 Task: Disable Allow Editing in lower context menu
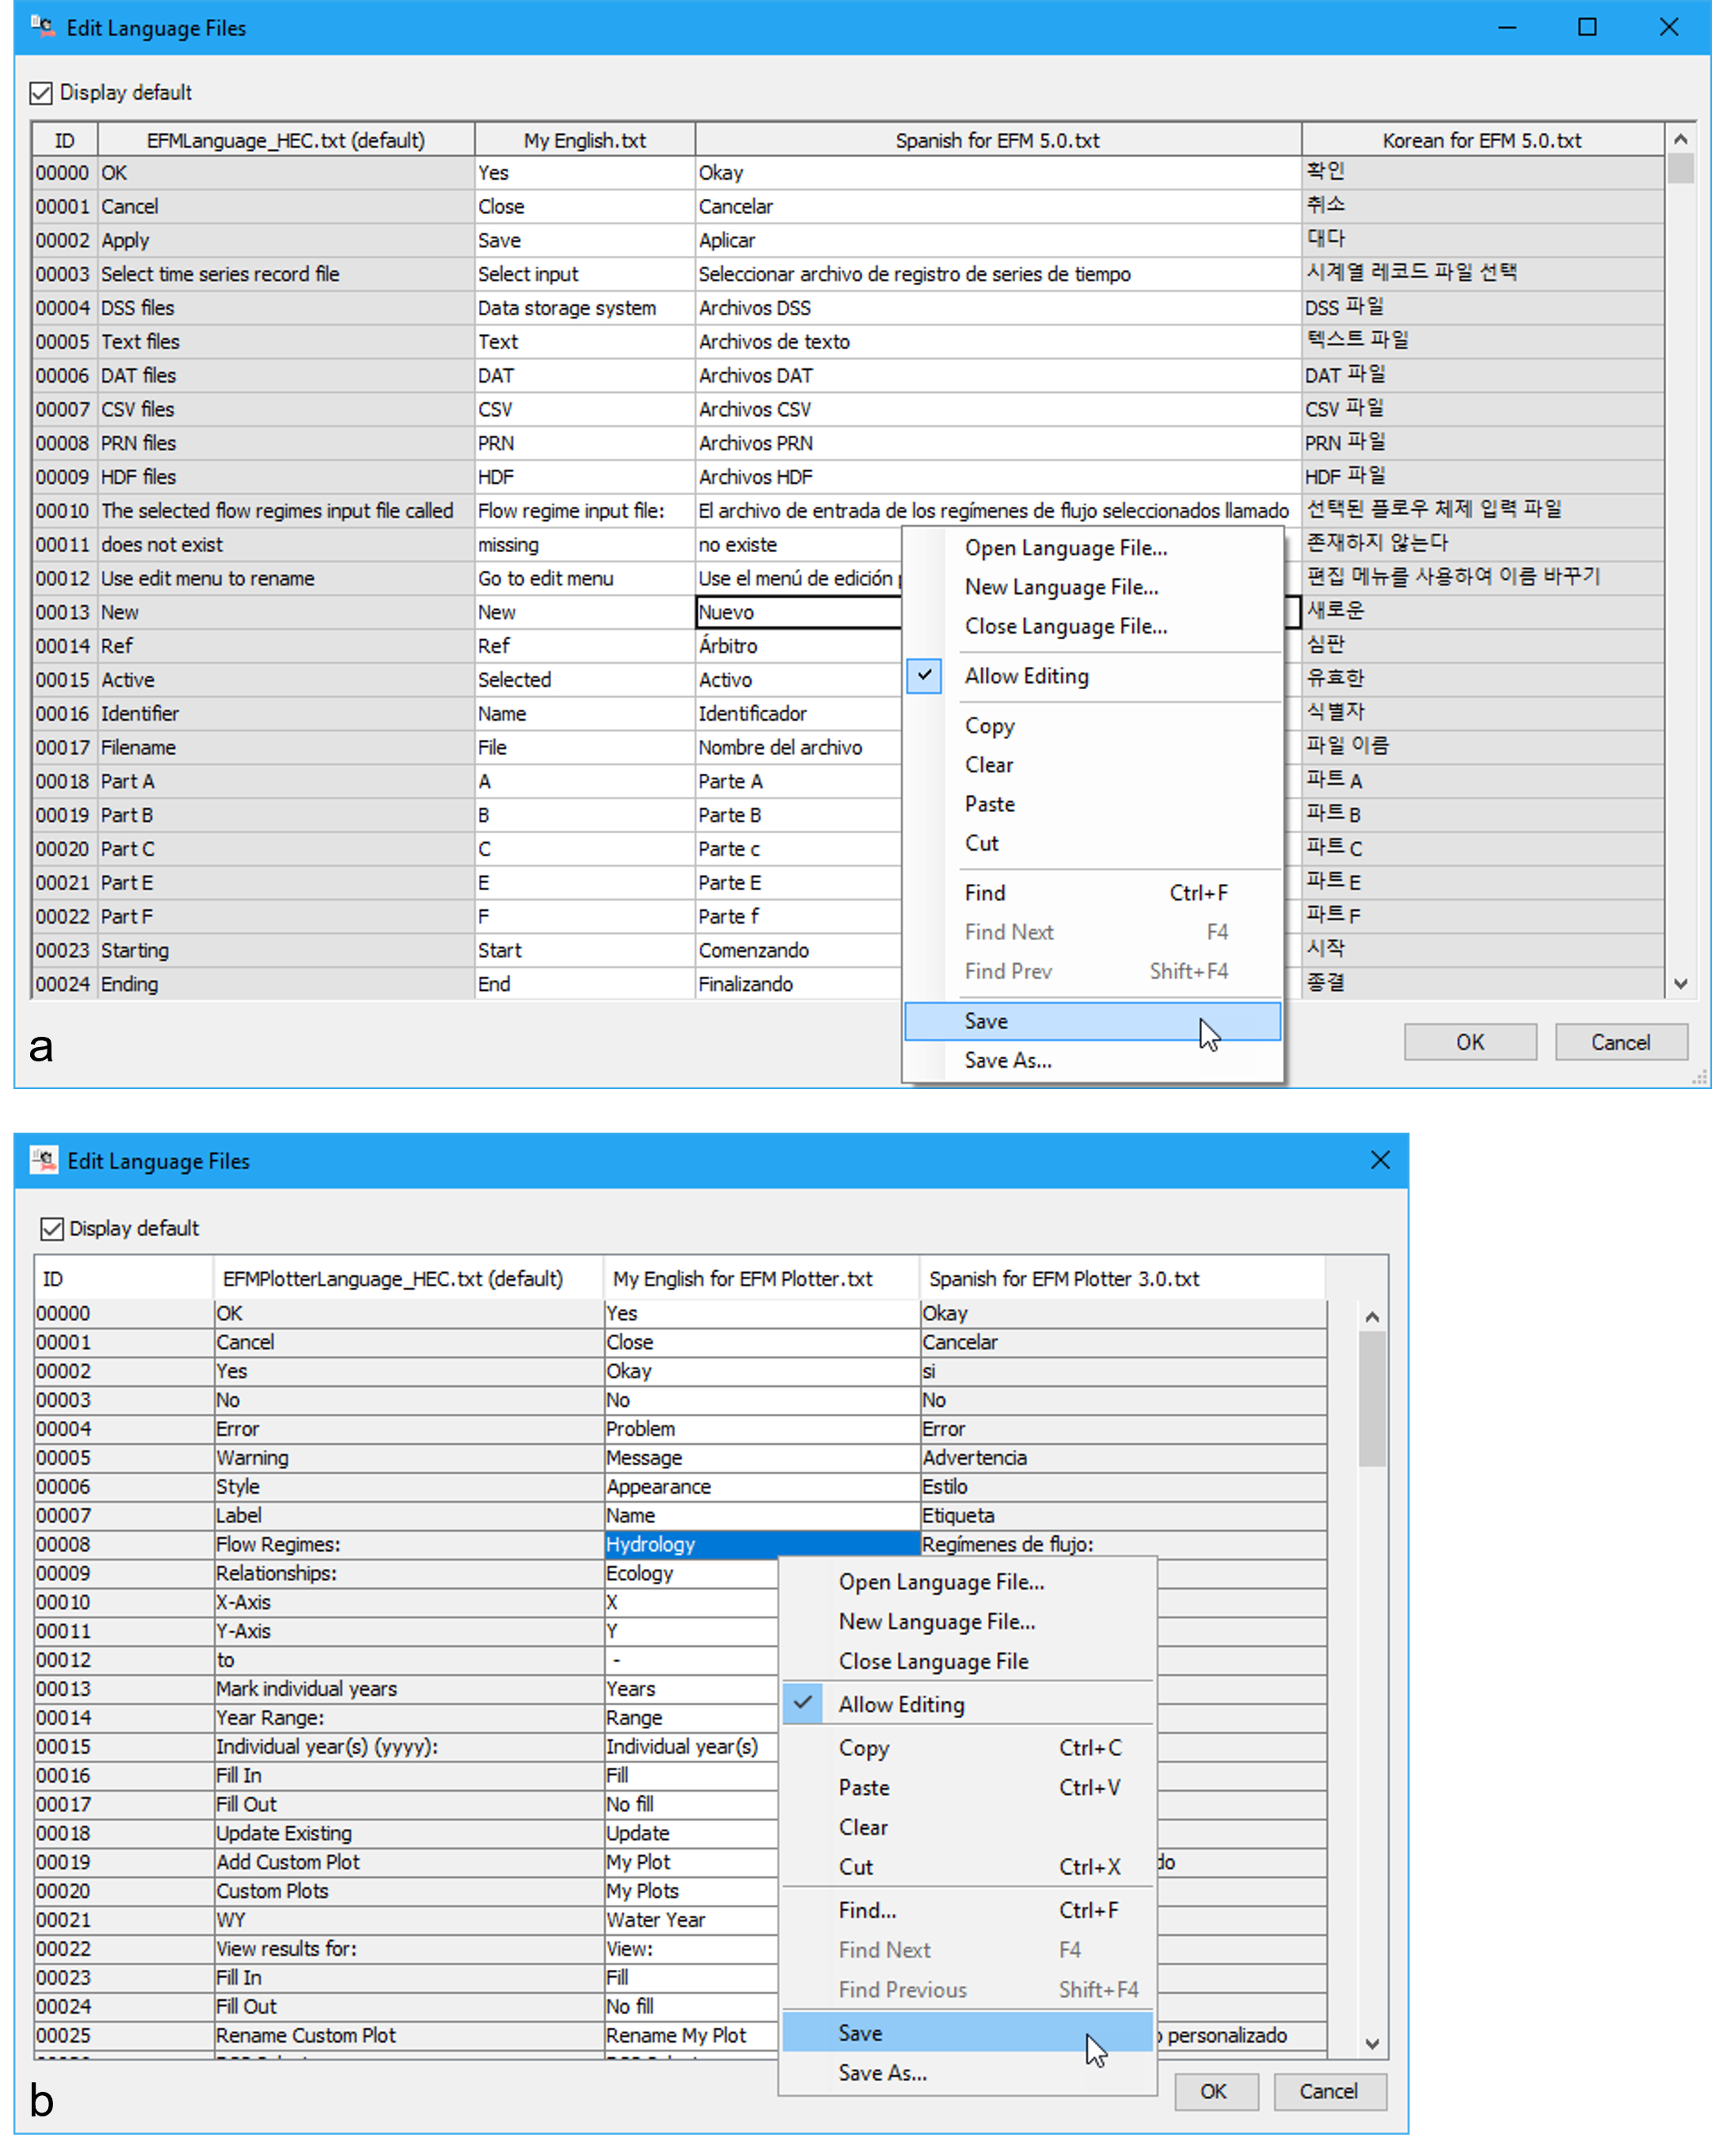901,1704
